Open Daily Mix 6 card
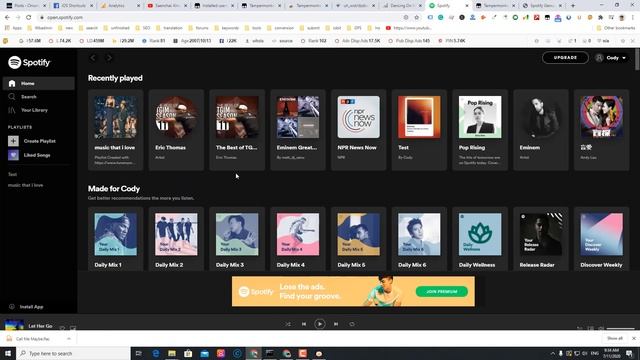This screenshot has width=640, height=360. tap(419, 239)
